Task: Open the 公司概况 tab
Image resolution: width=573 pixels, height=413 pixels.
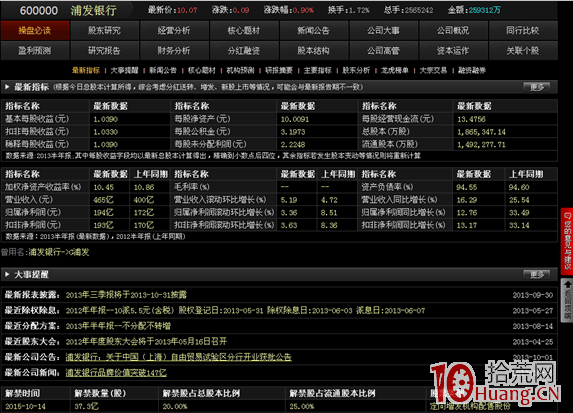Action: point(453,30)
